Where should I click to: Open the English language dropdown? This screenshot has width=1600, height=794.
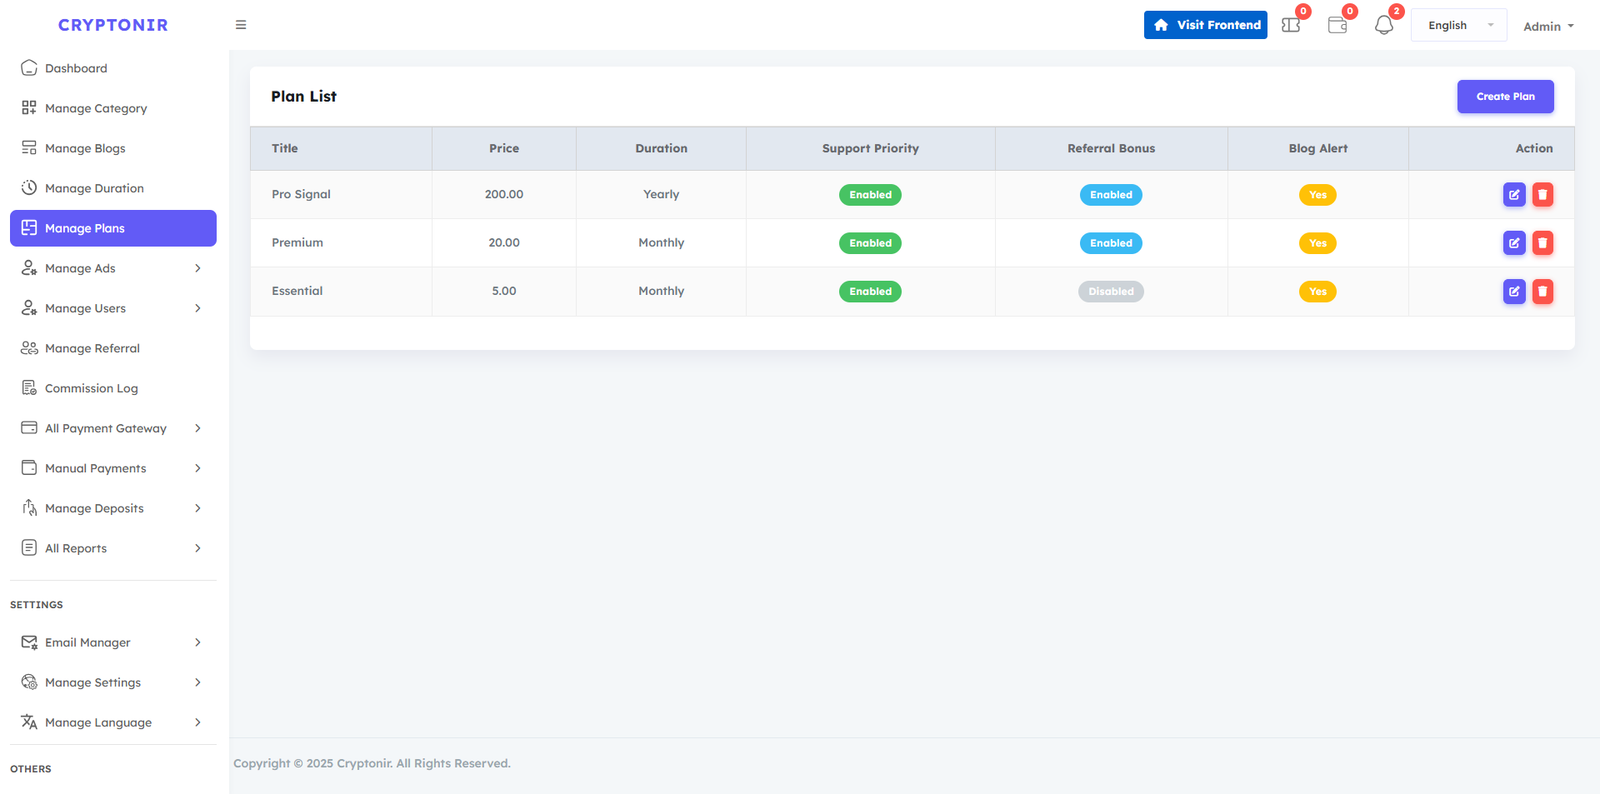point(1458,26)
